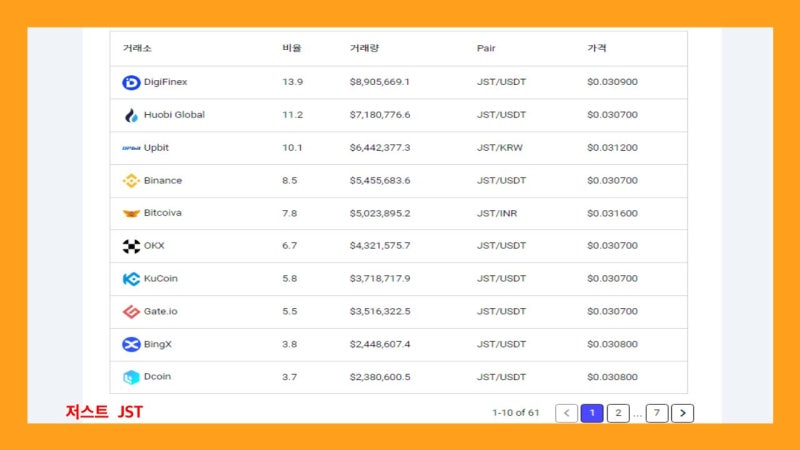Image resolution: width=800 pixels, height=450 pixels.
Task: Click the 거래량 column header
Action: (x=364, y=48)
